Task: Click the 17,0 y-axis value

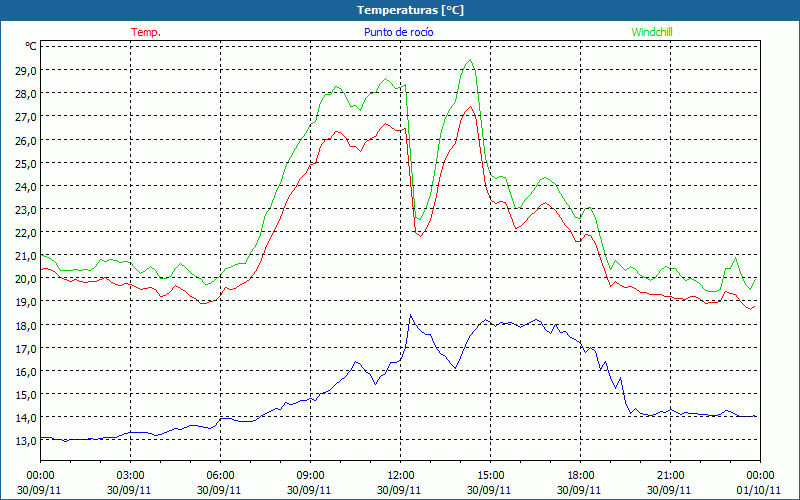Action: [x=26, y=349]
